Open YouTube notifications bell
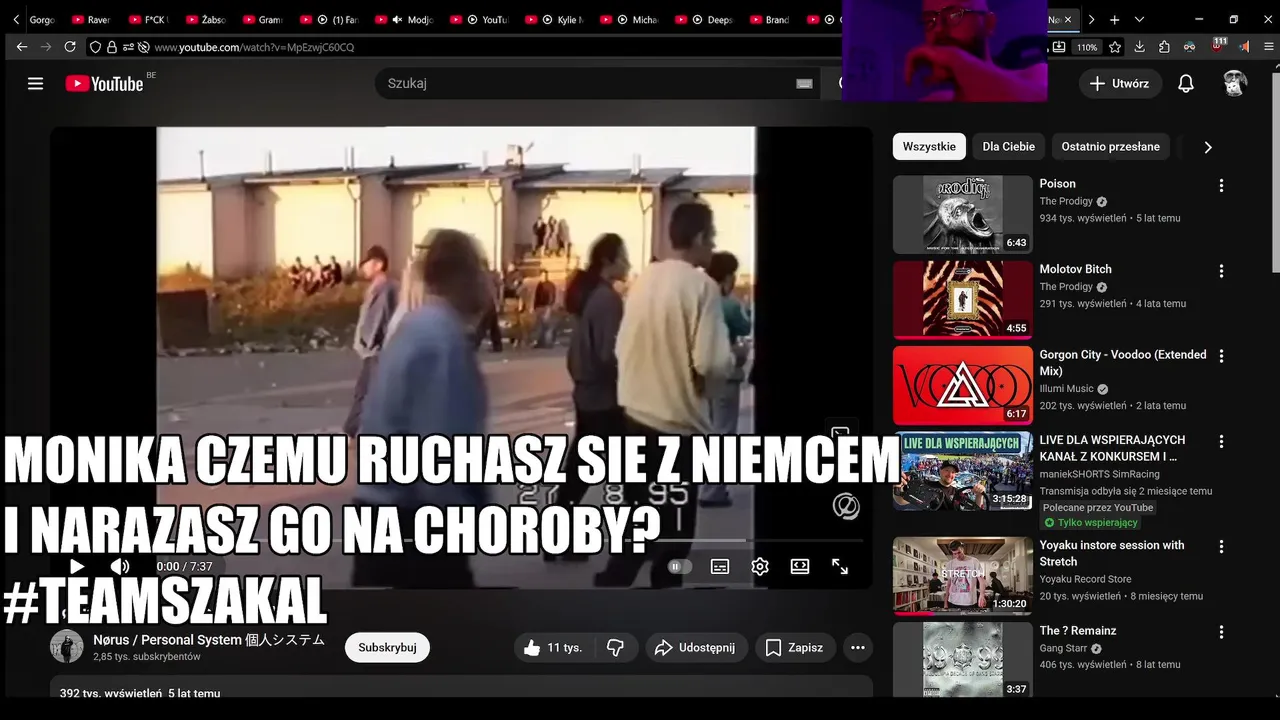Viewport: 1280px width, 720px height. click(x=1186, y=84)
